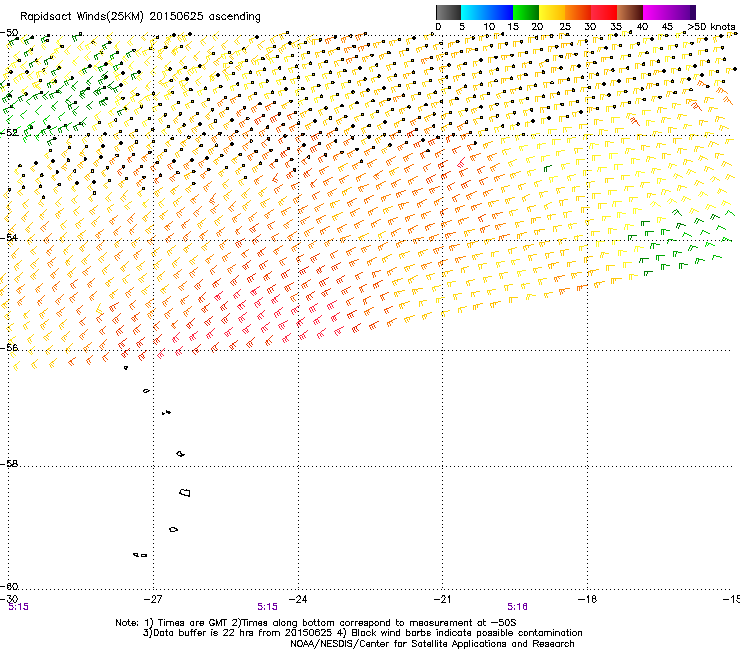
Task: Click the '-30' longitude axis label
Action: [x=8, y=599]
